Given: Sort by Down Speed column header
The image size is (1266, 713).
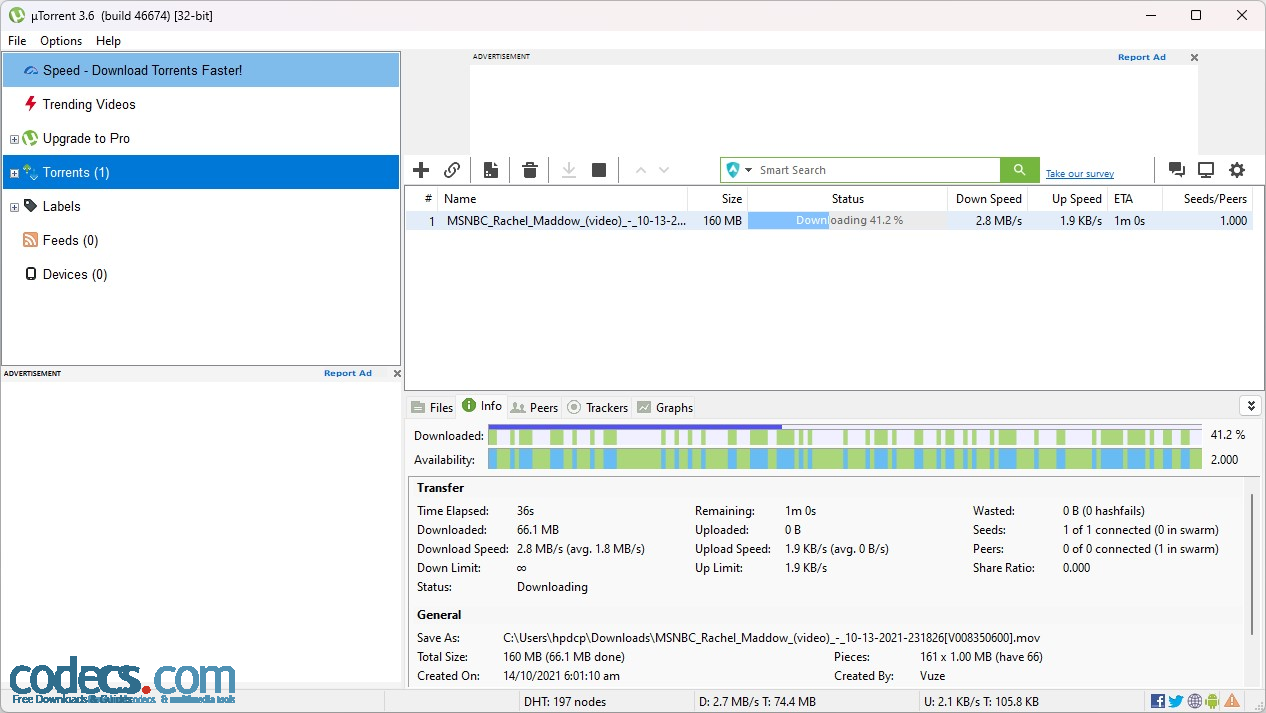Looking at the screenshot, I should [987, 199].
